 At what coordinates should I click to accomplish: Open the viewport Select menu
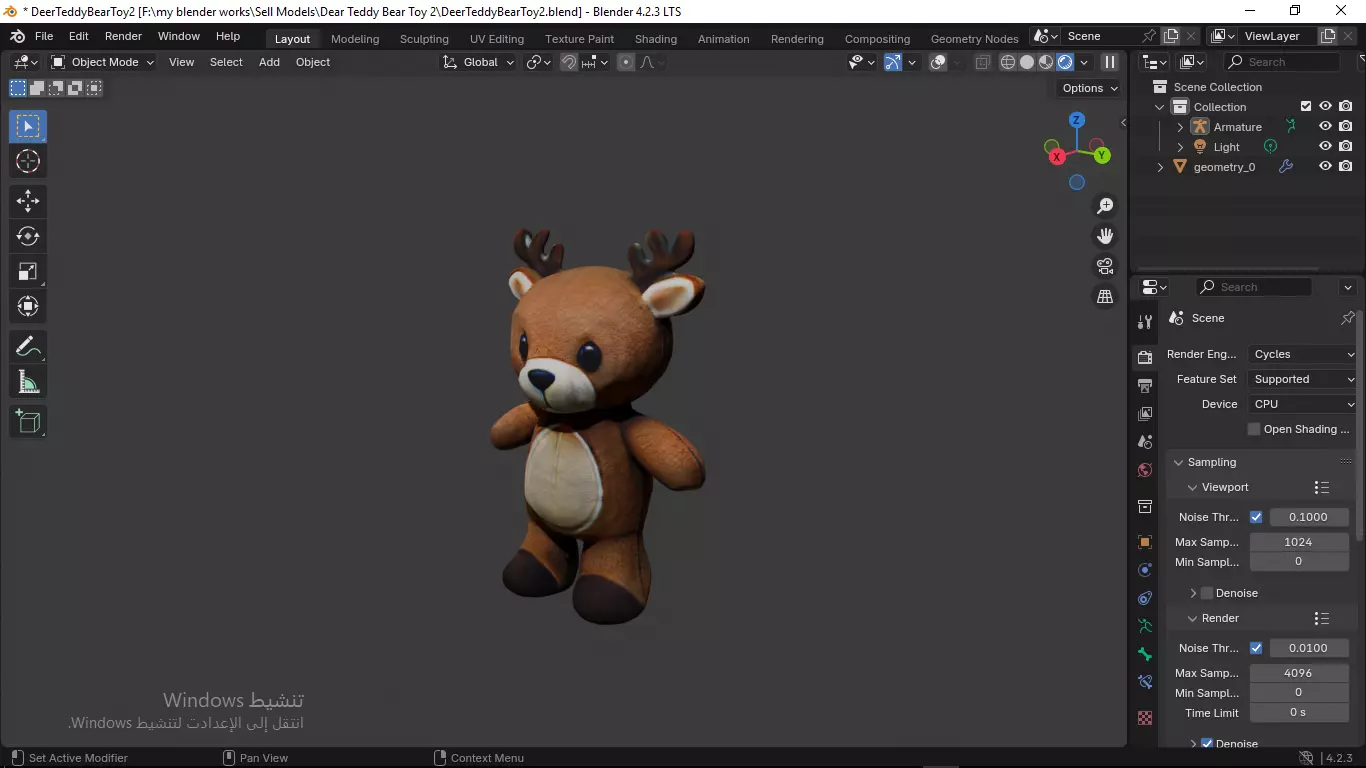226,62
